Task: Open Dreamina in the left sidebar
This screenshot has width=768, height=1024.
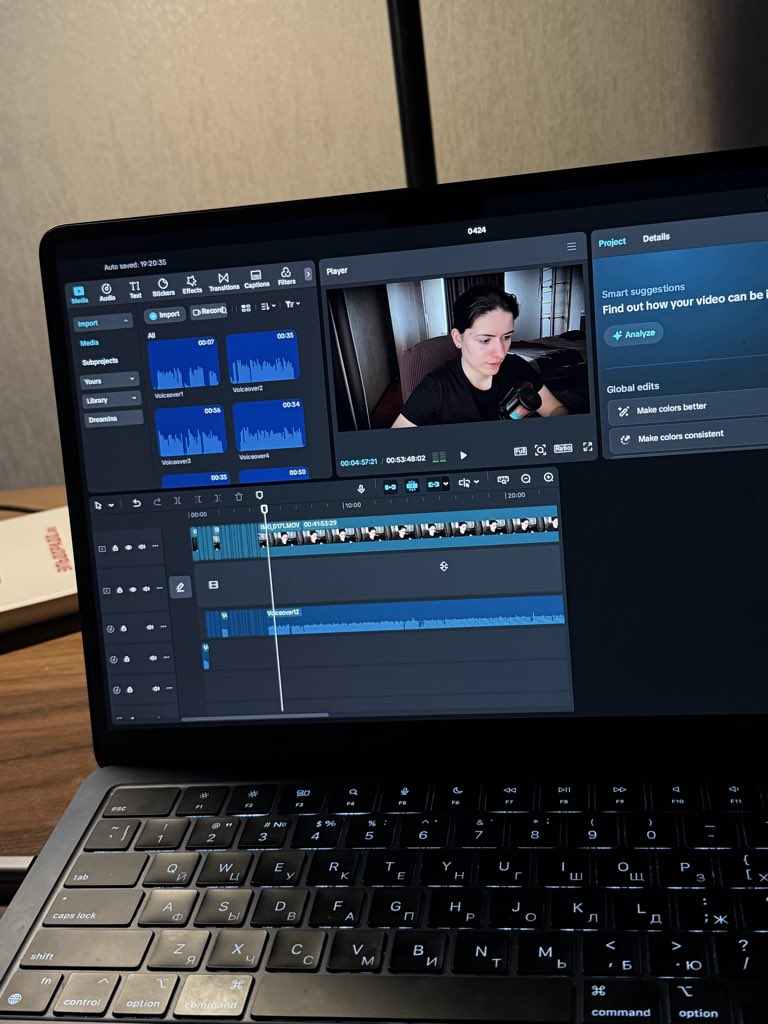Action: pyautogui.click(x=114, y=419)
